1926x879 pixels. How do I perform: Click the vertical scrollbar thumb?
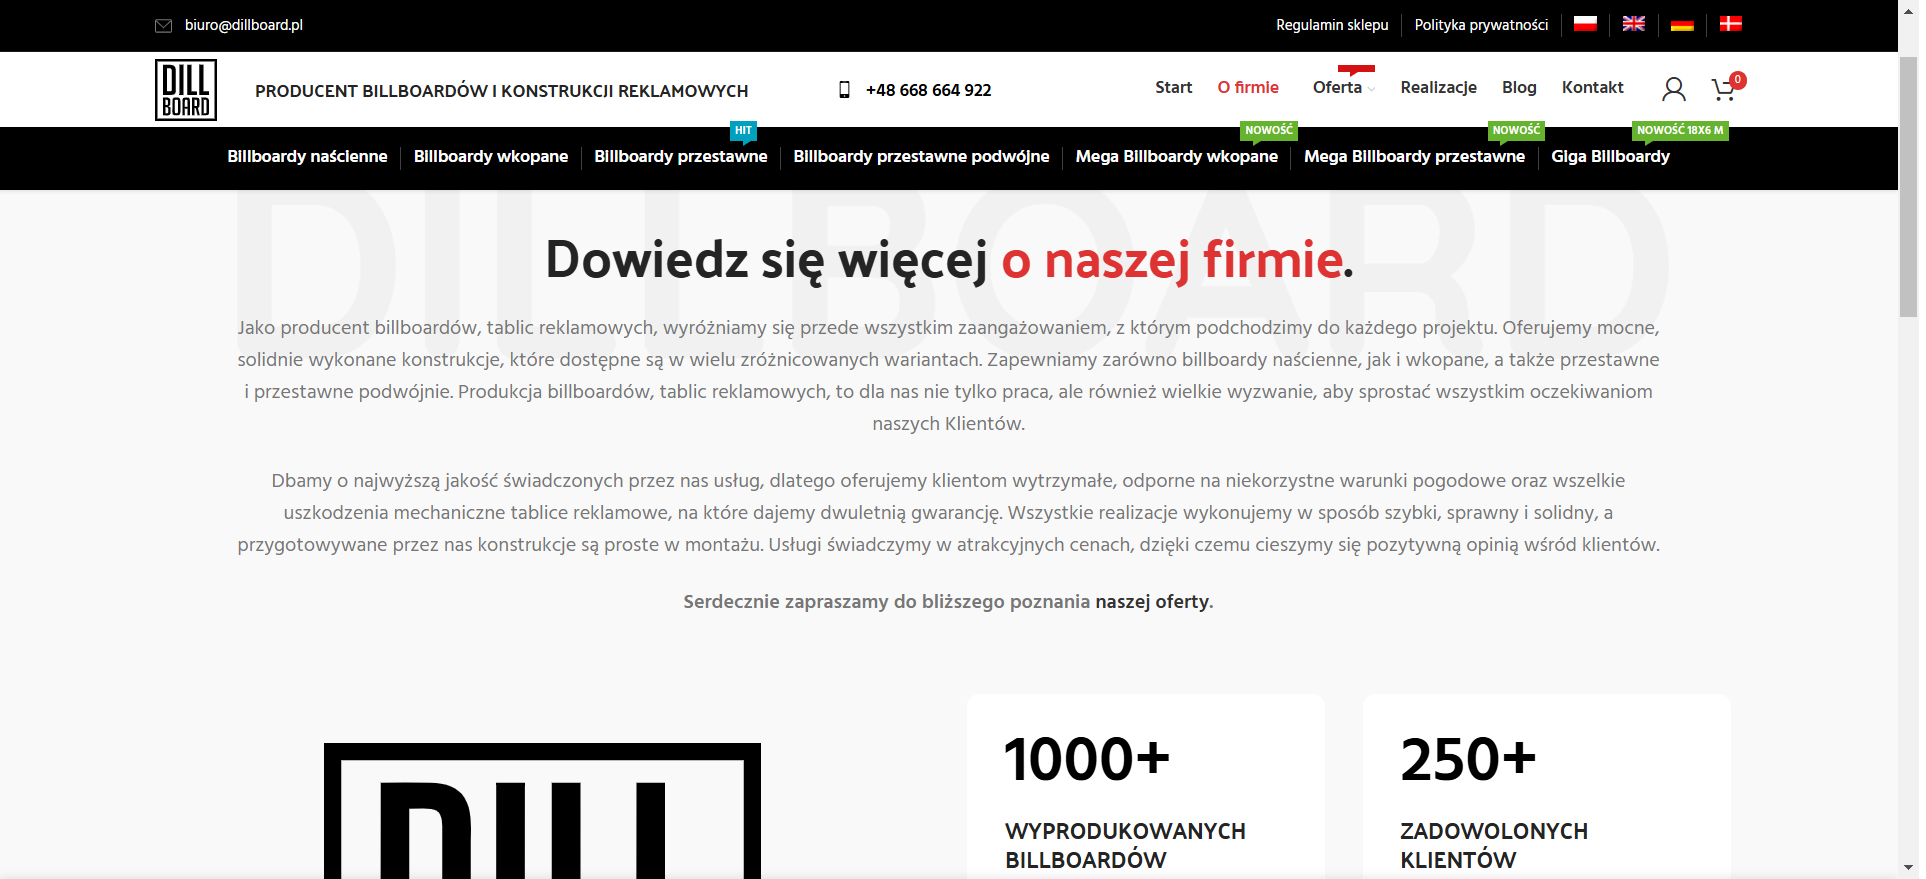coord(1908,185)
